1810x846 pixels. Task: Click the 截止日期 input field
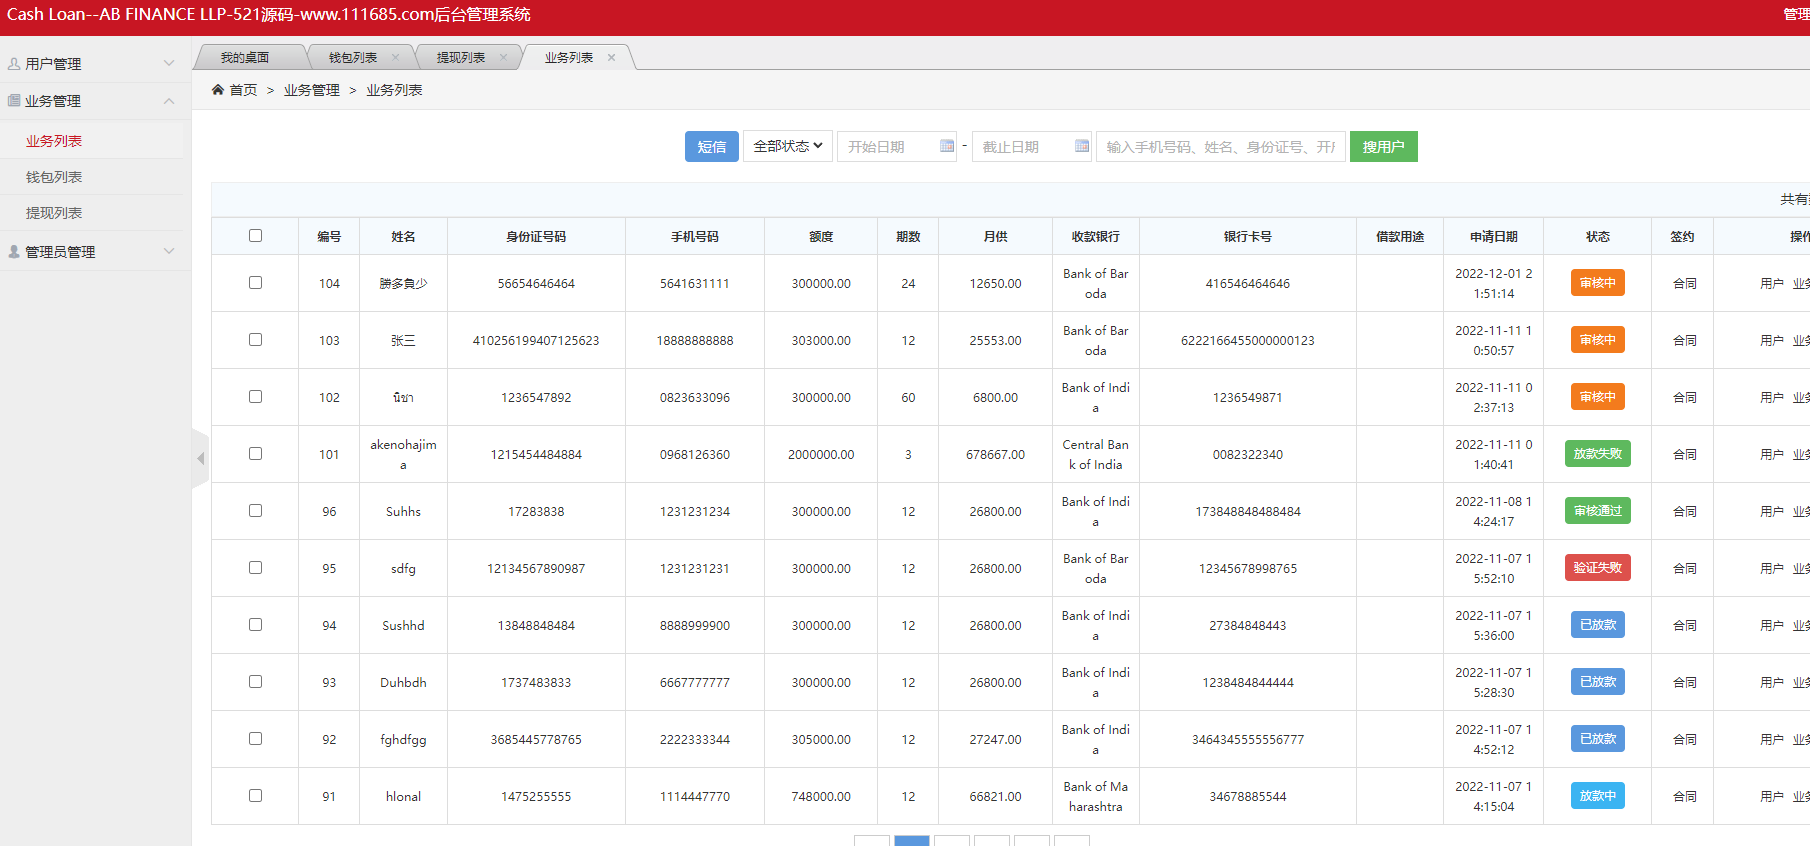point(1032,146)
